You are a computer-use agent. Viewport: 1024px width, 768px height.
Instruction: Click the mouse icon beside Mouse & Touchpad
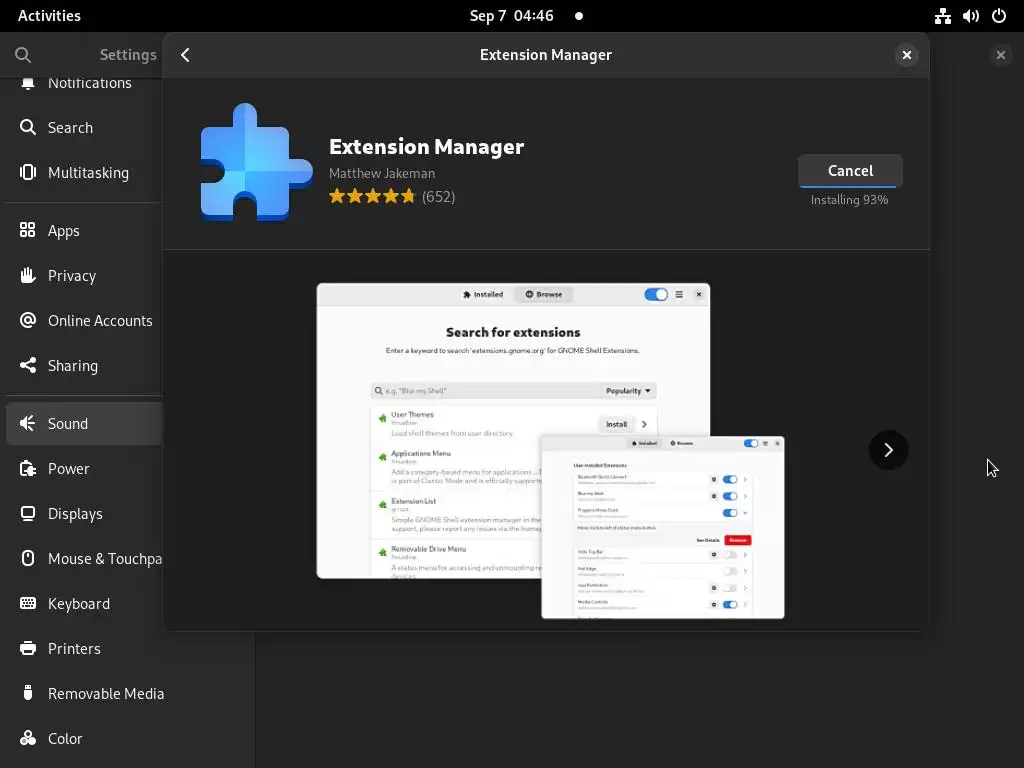pos(27,558)
